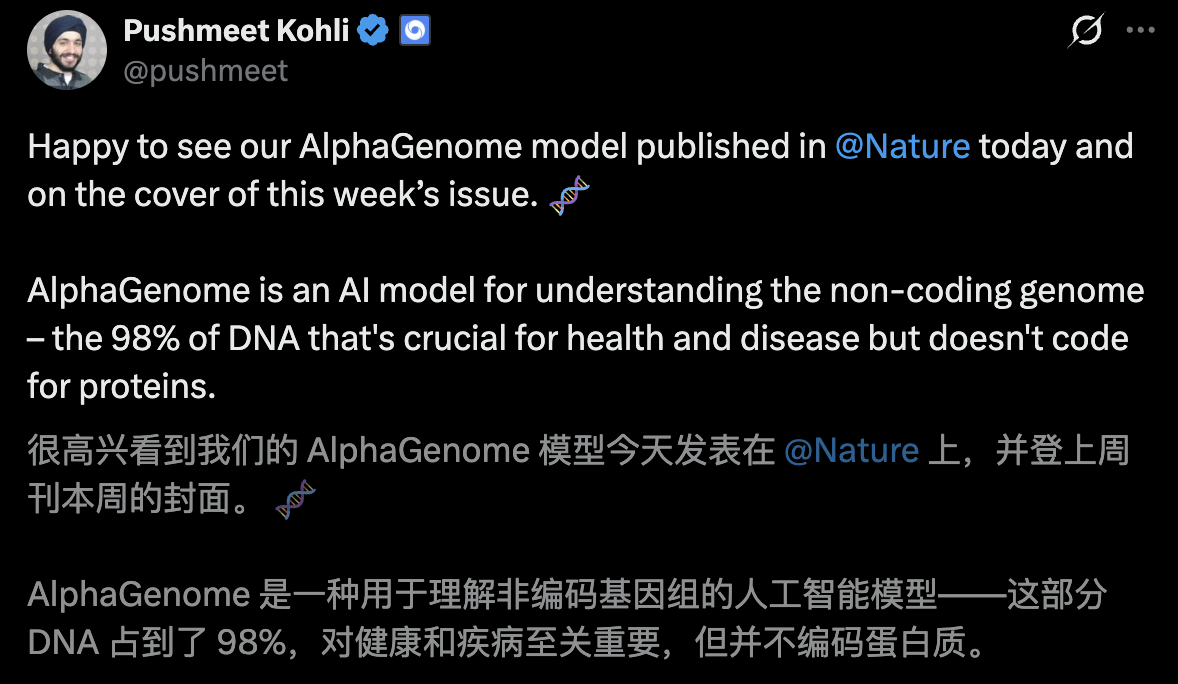
Task: Open profile by clicking Pushmeet Kohli's name
Action: [x=235, y=30]
